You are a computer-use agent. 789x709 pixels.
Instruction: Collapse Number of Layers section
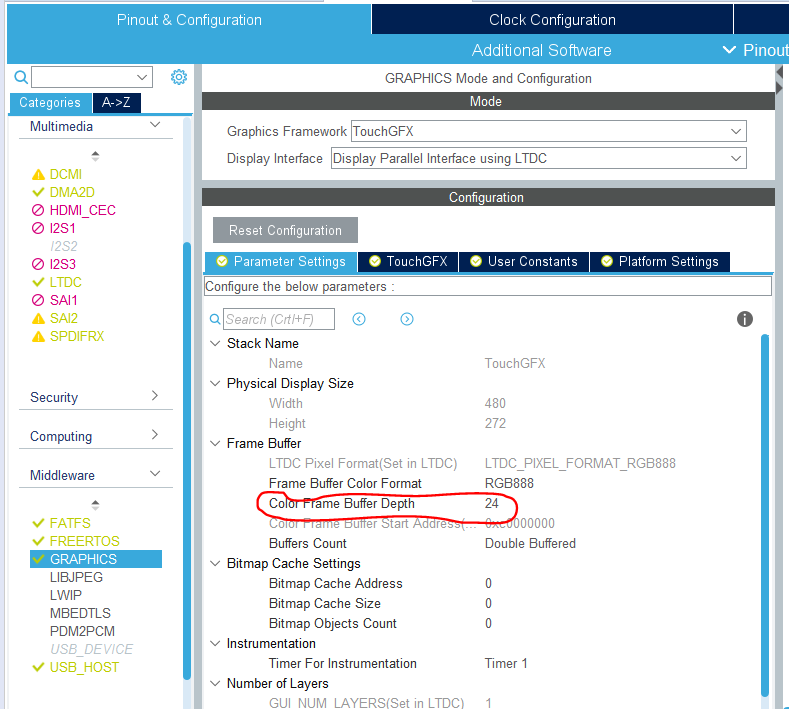215,683
